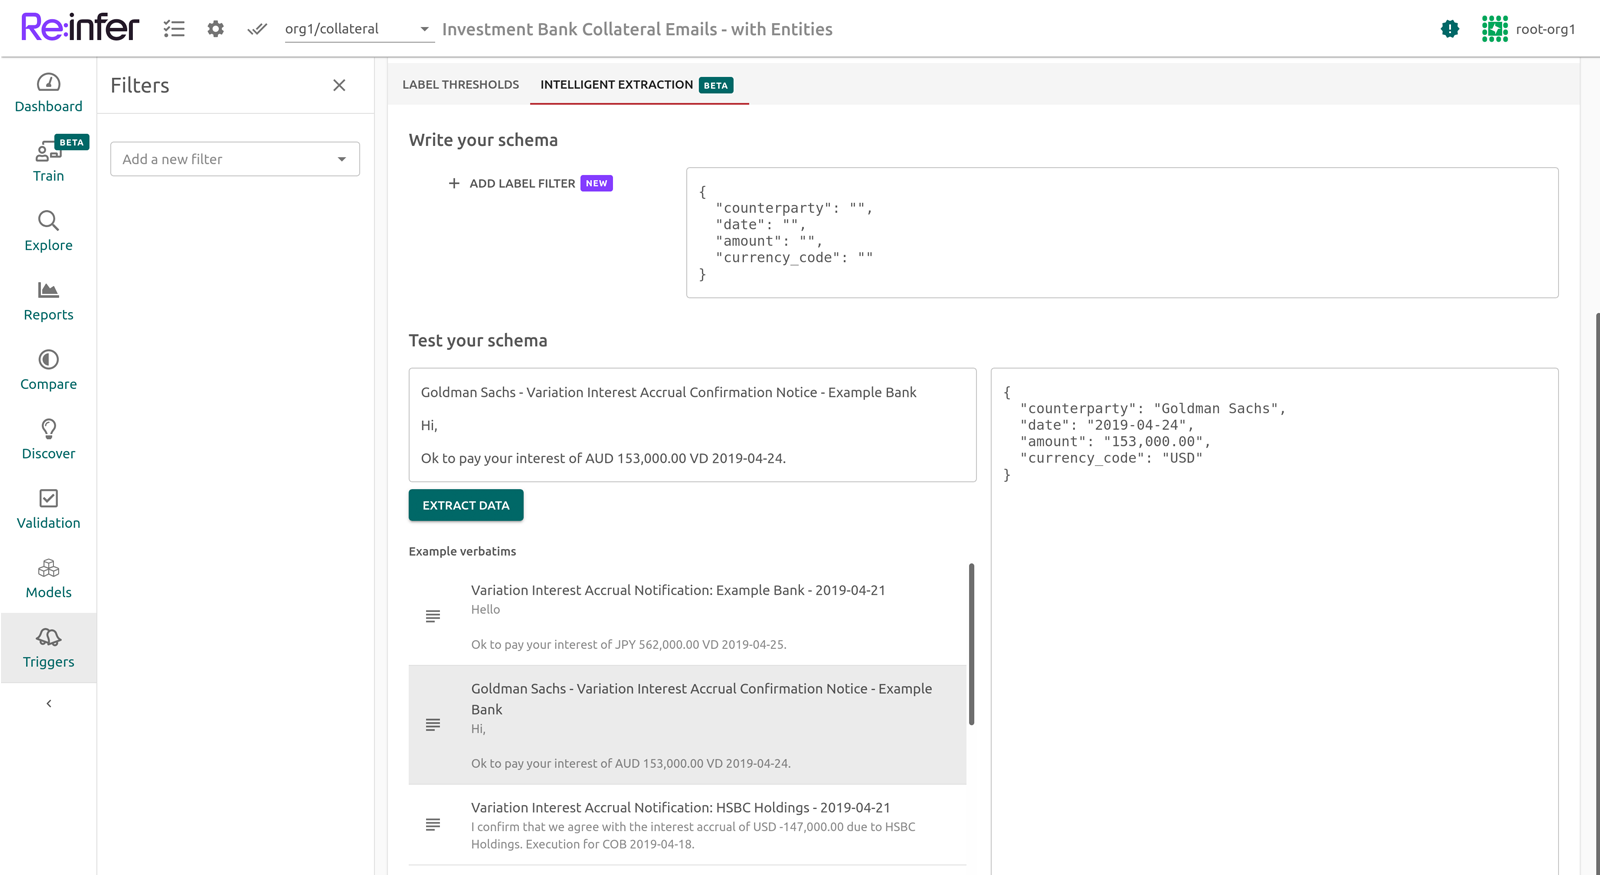The image size is (1600, 875).
Task: Go to Dashboard in sidebar
Action: [x=48, y=93]
